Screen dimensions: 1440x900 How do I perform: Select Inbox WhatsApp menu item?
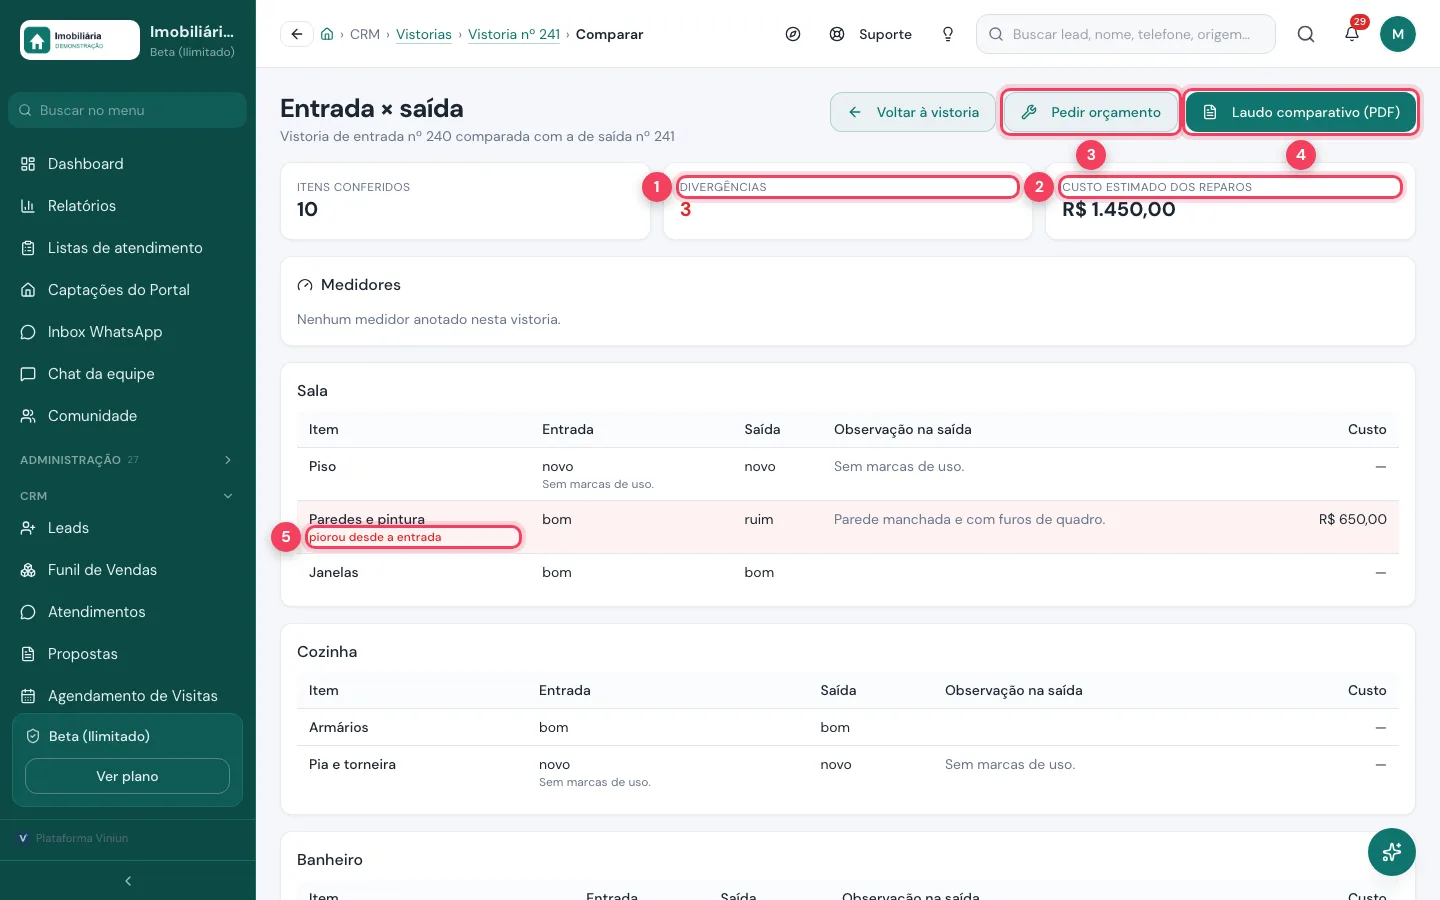[x=127, y=332]
